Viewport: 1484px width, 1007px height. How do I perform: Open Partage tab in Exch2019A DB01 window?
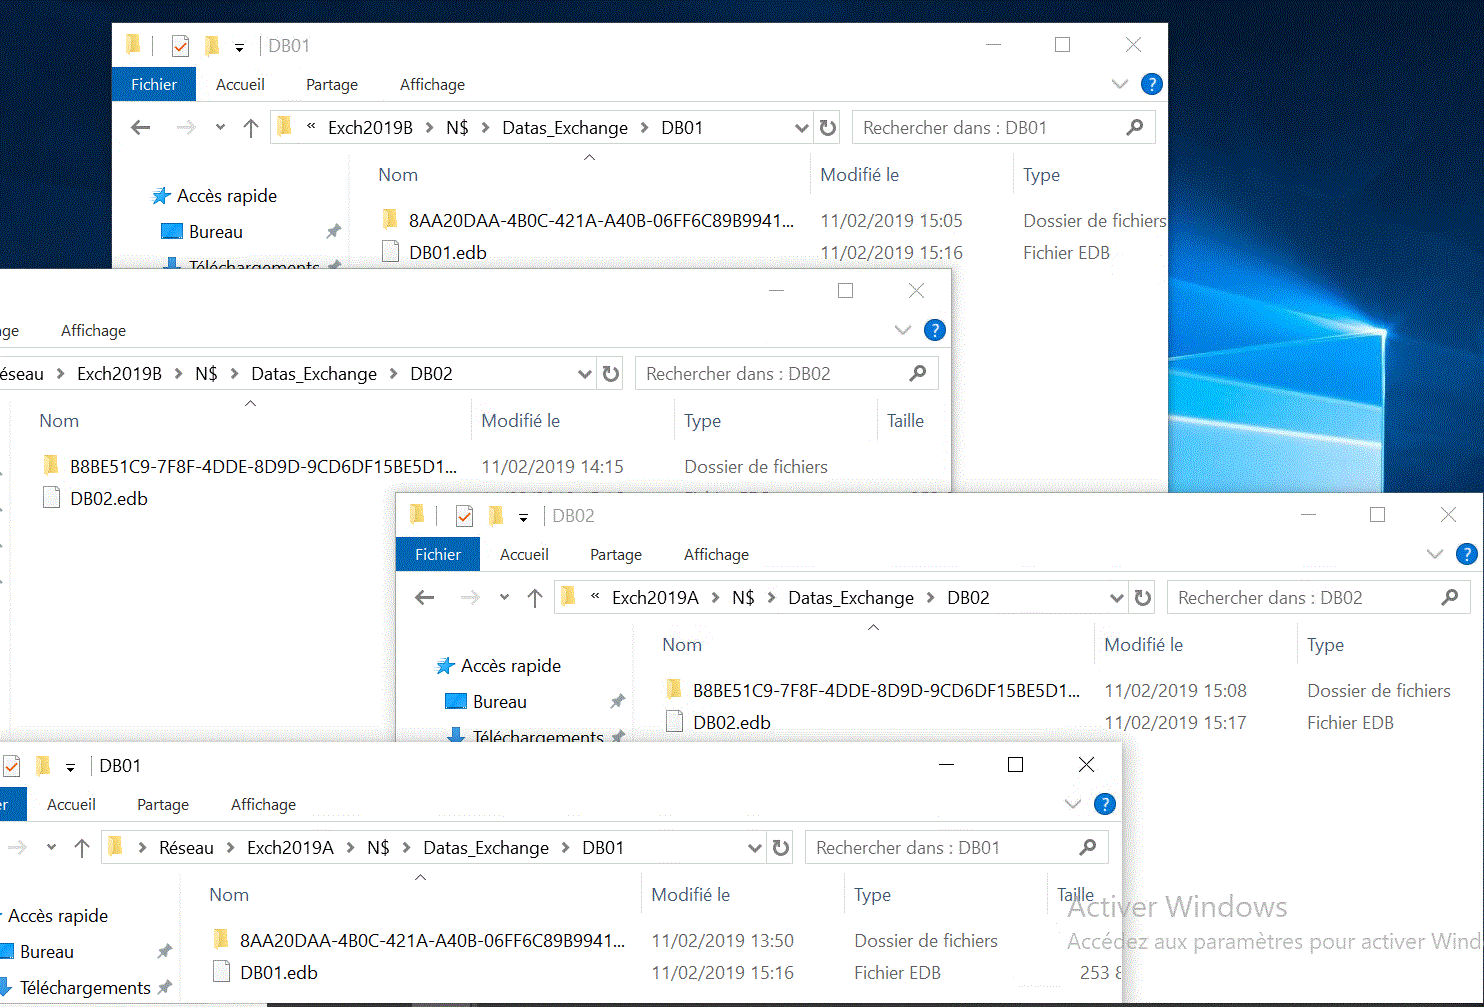click(x=163, y=805)
